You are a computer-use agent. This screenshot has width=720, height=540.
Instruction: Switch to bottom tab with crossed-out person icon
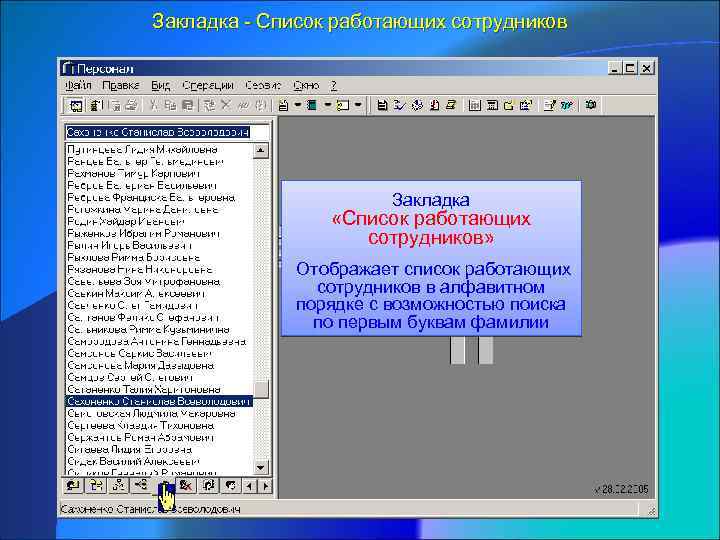click(x=186, y=485)
